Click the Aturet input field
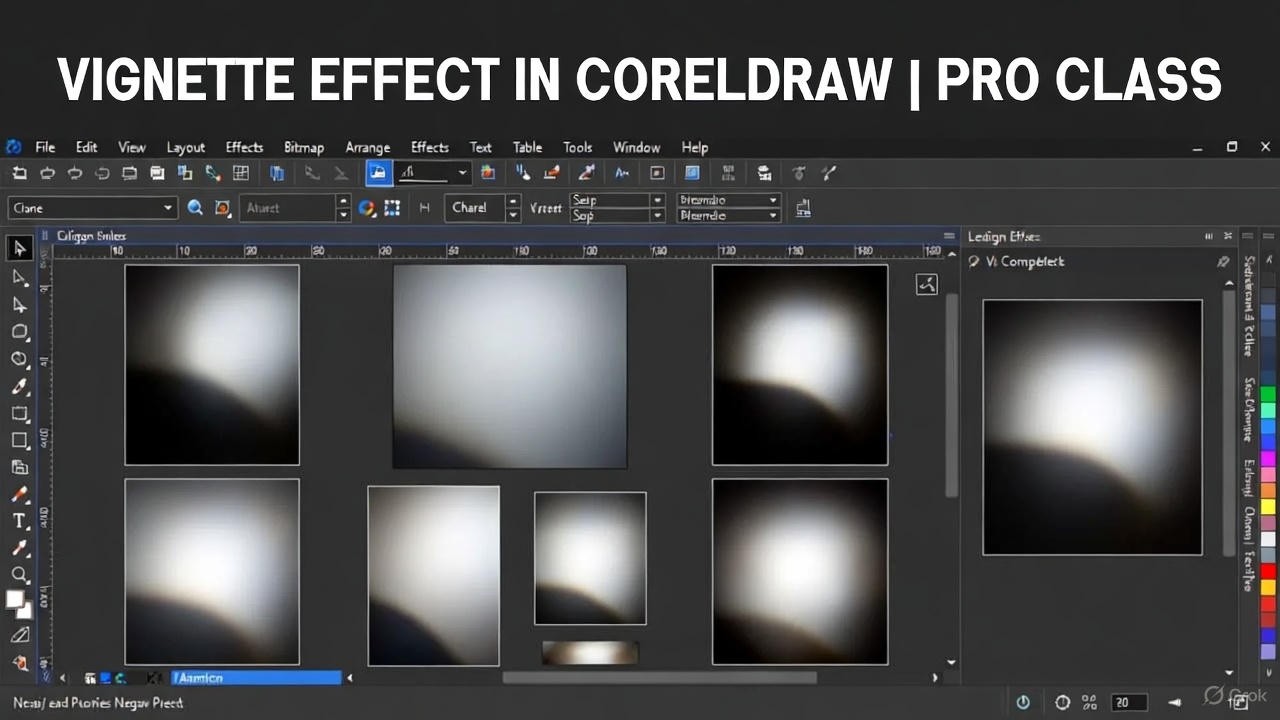 point(288,208)
